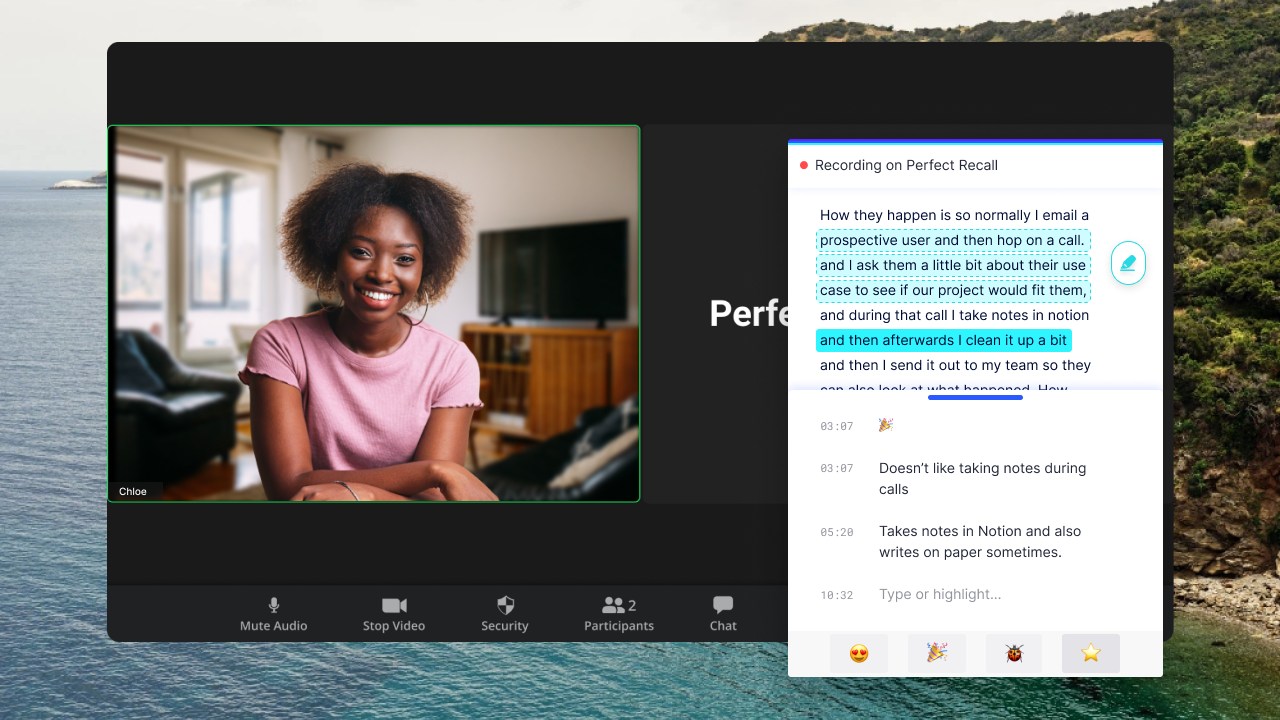
Task: Click transcript line "prospective user and then hop"
Action: (951, 240)
